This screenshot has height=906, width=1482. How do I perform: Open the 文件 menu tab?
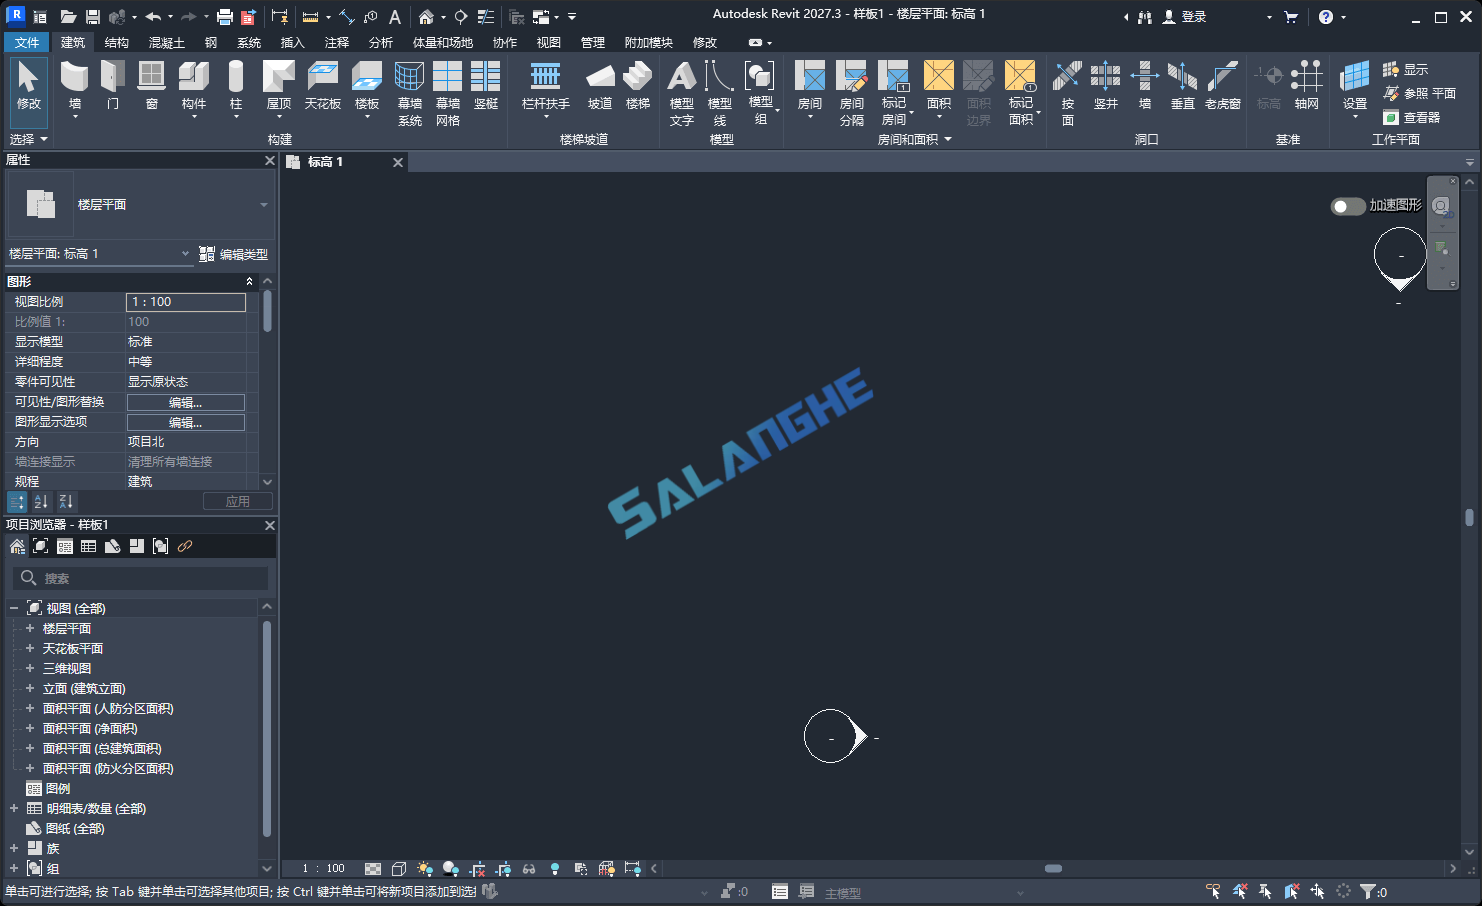point(27,42)
